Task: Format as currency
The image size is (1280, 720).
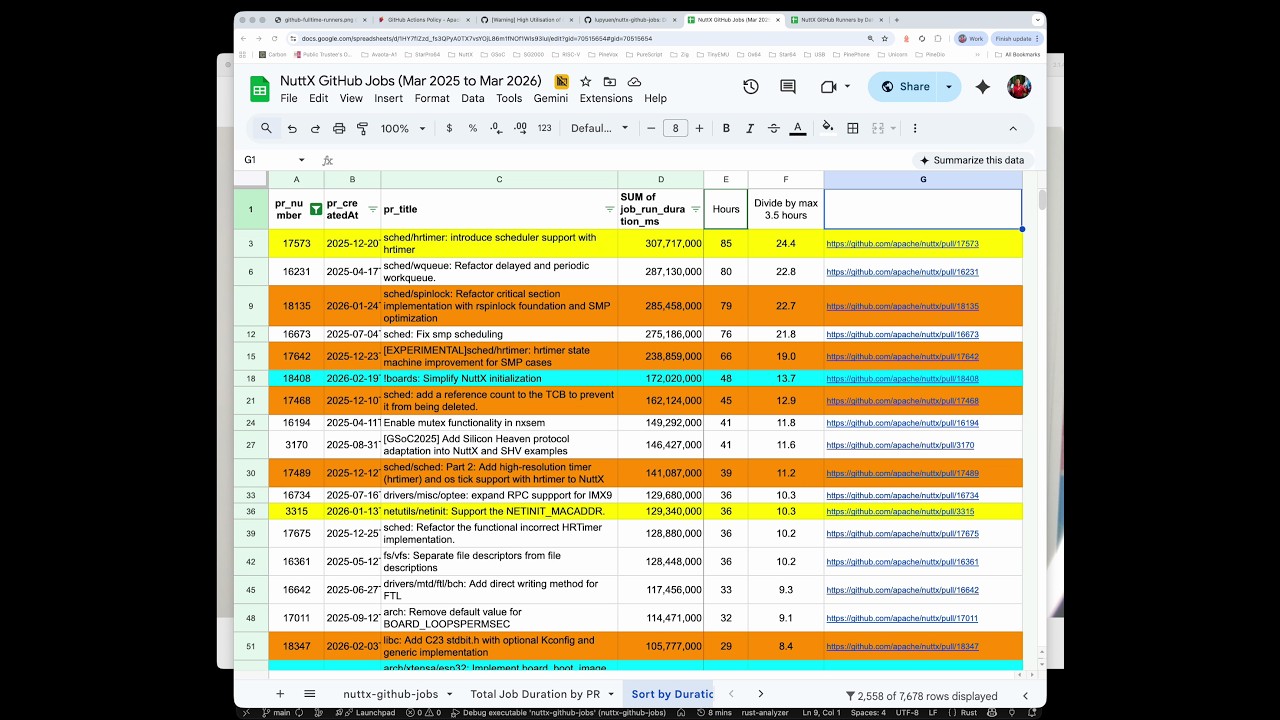Action: (x=449, y=128)
